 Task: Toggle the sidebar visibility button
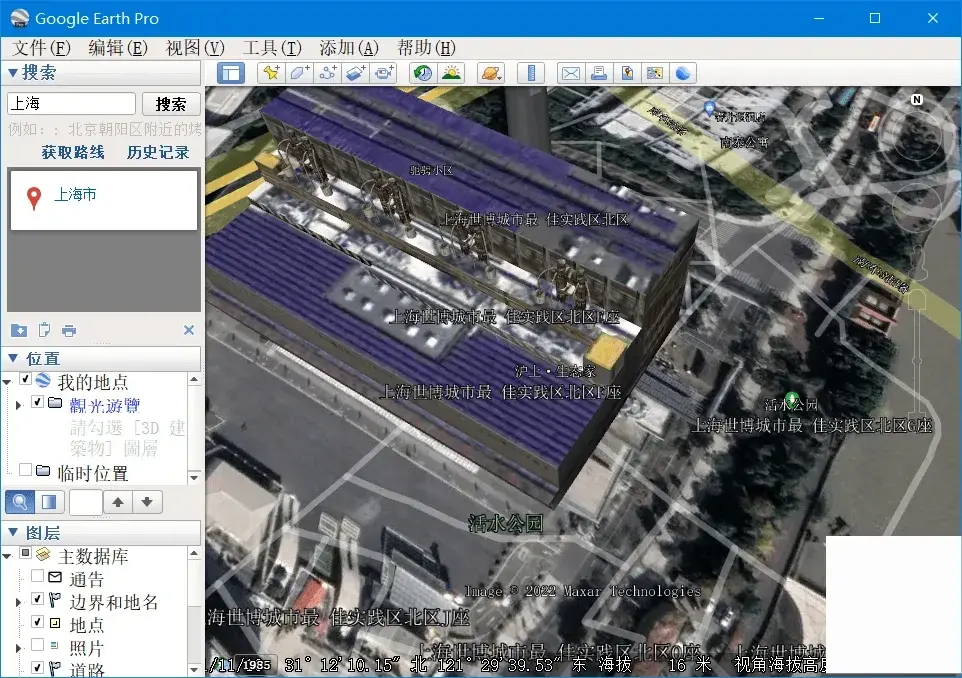coord(231,73)
